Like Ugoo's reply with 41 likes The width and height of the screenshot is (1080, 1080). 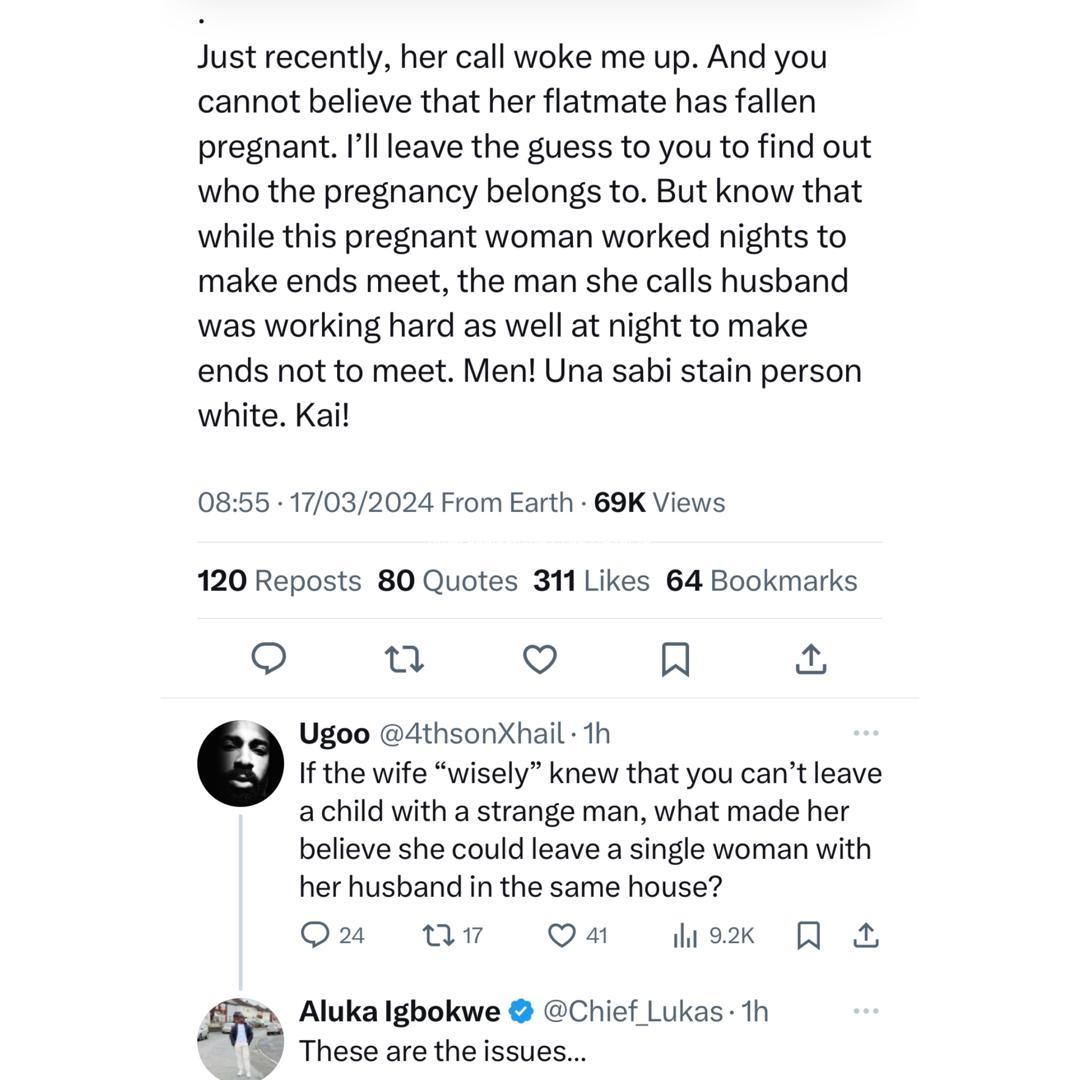coord(563,935)
